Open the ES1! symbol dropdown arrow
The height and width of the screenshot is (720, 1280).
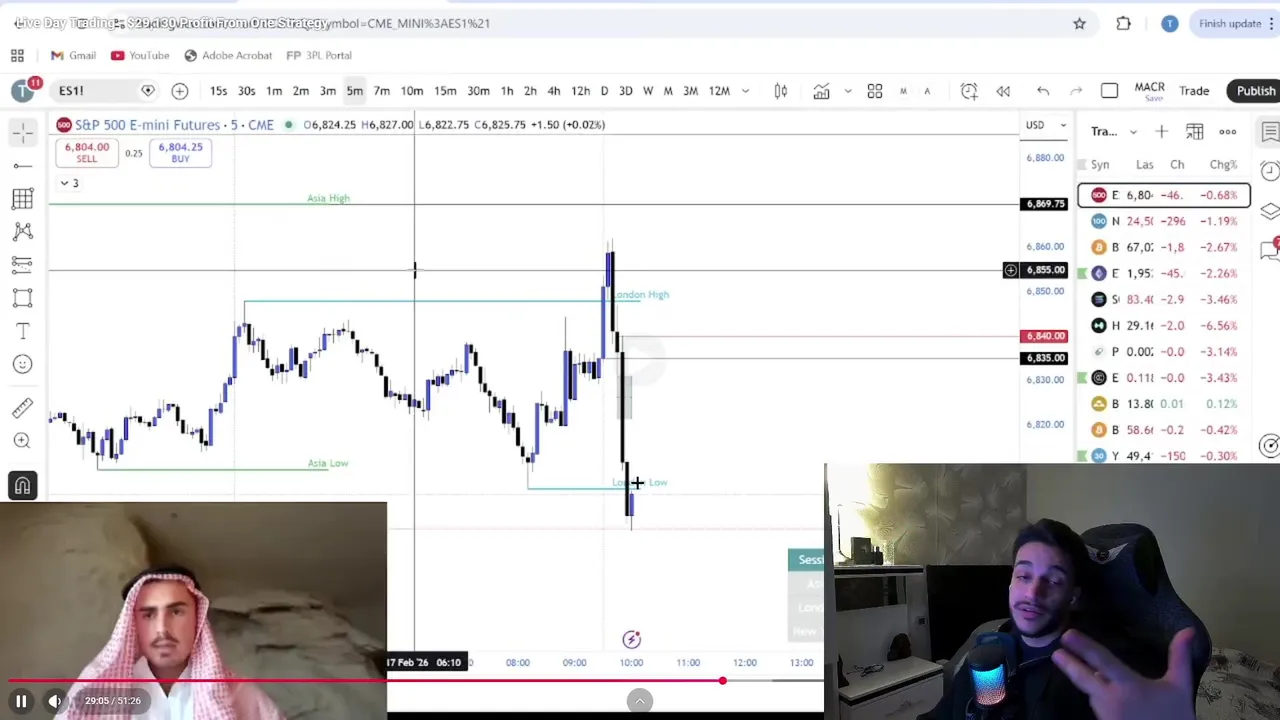(x=148, y=91)
